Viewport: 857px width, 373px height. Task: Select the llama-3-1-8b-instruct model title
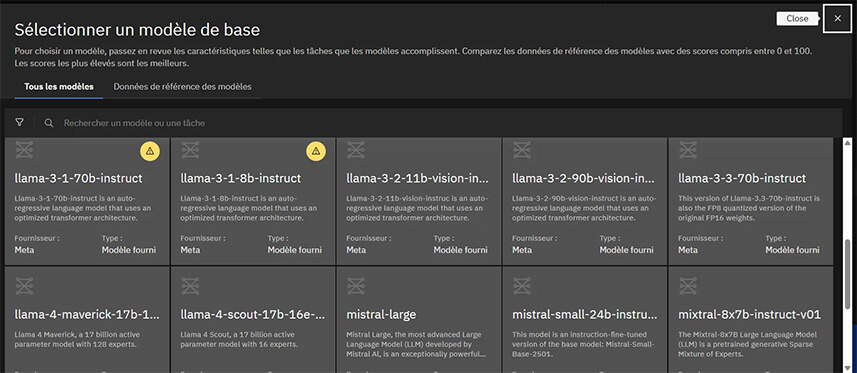point(240,178)
